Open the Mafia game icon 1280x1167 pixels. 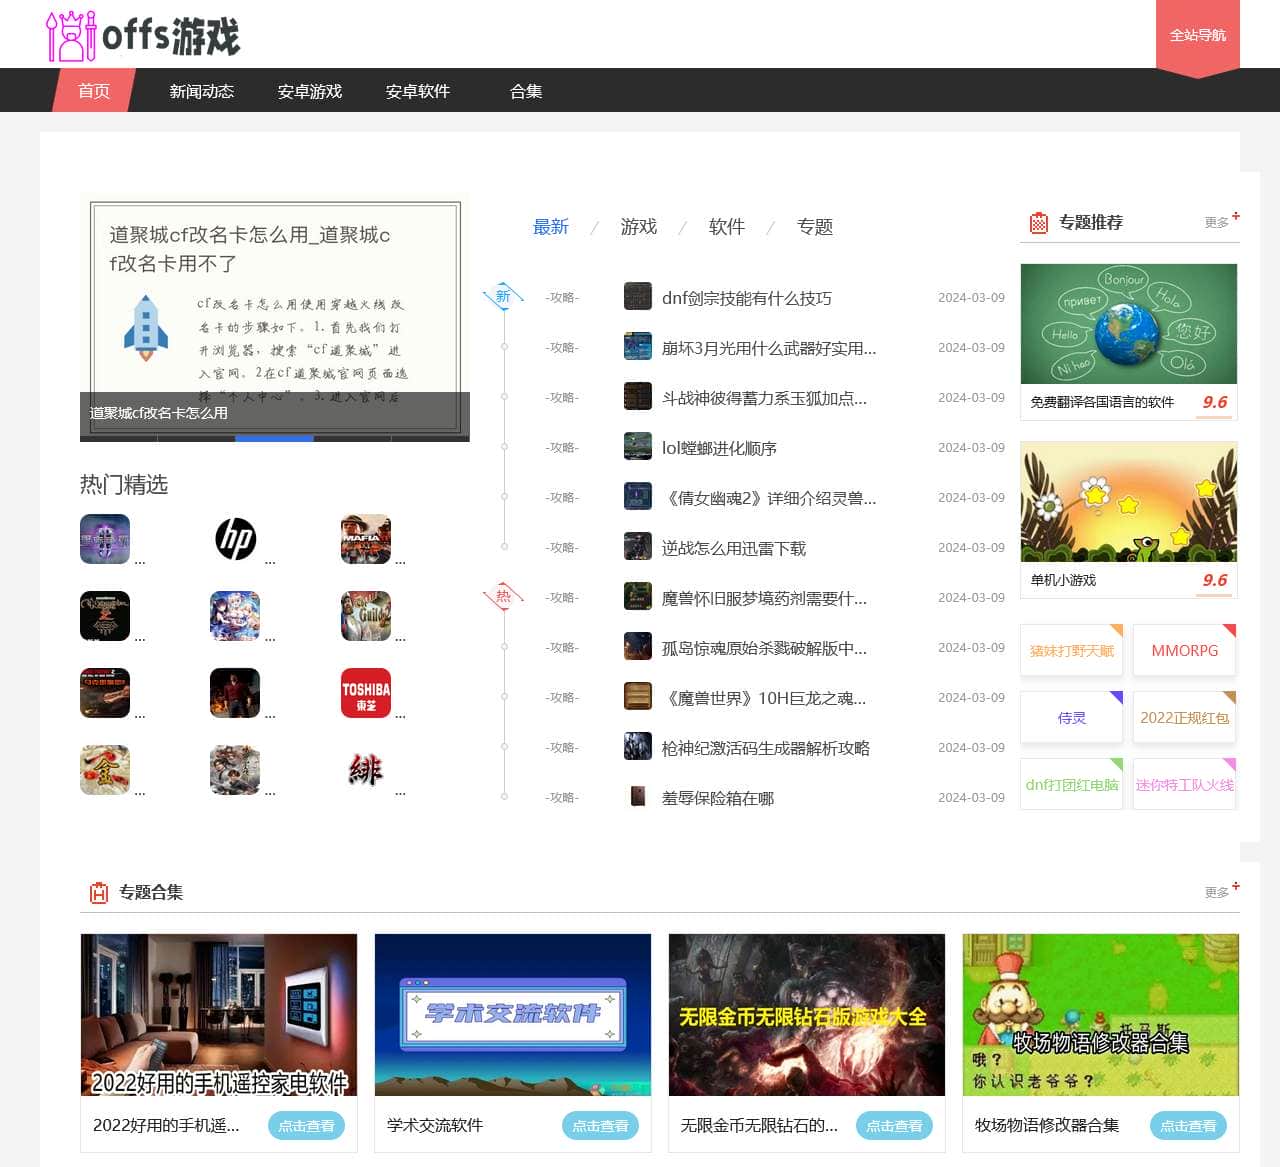(x=366, y=539)
